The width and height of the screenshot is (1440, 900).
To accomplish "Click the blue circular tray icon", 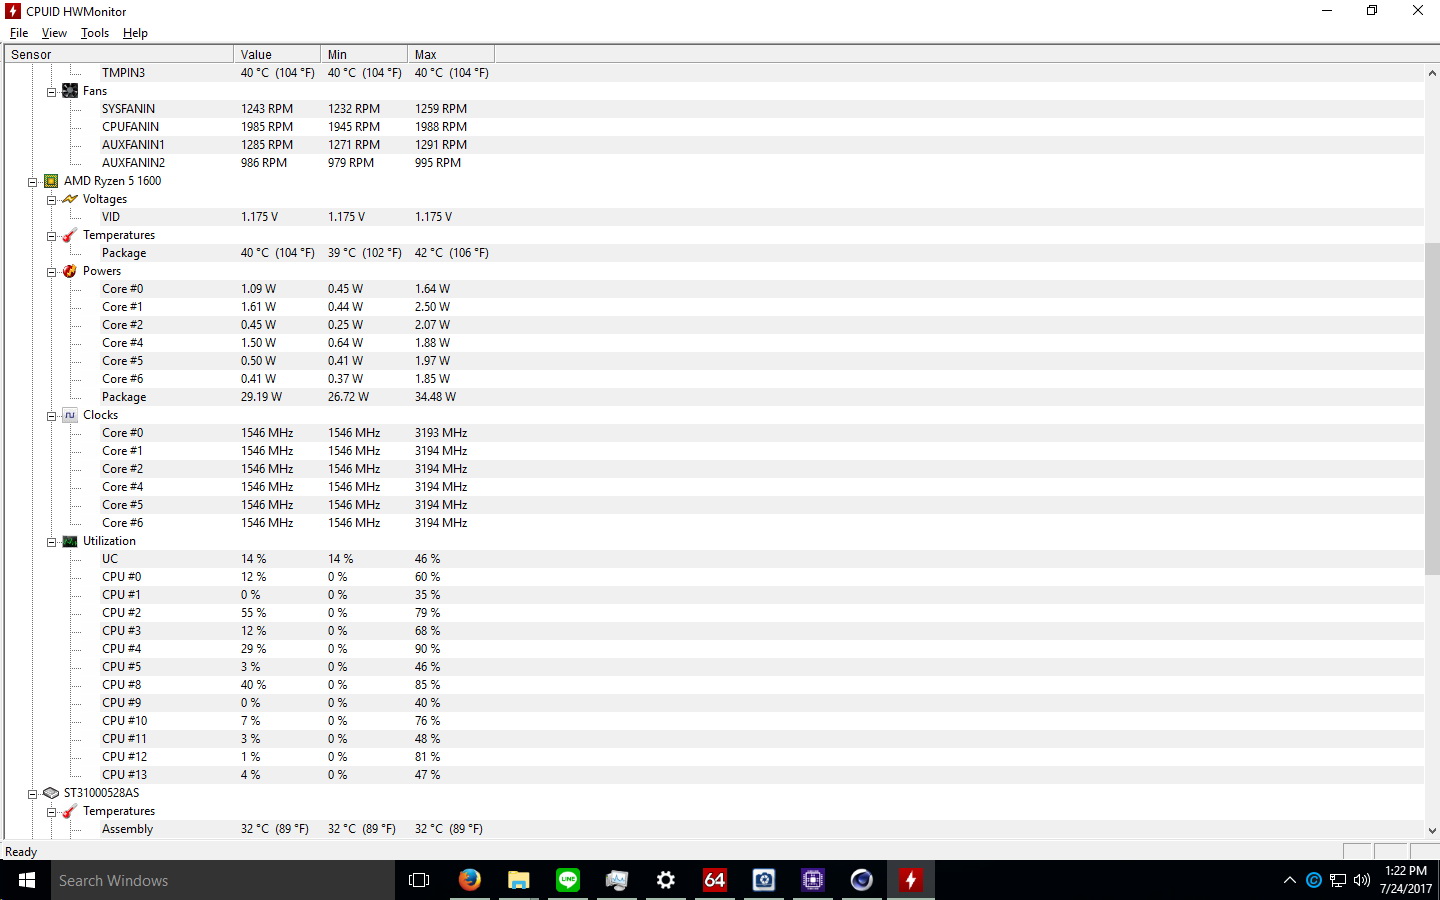I will pyautogui.click(x=1314, y=880).
